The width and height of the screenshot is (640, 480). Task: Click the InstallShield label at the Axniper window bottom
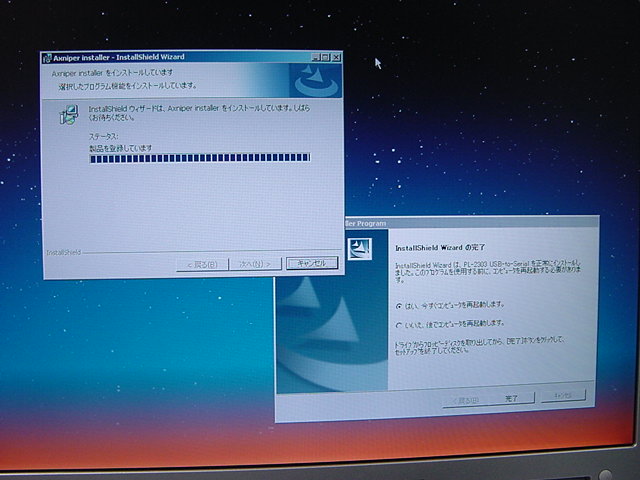click(x=64, y=253)
